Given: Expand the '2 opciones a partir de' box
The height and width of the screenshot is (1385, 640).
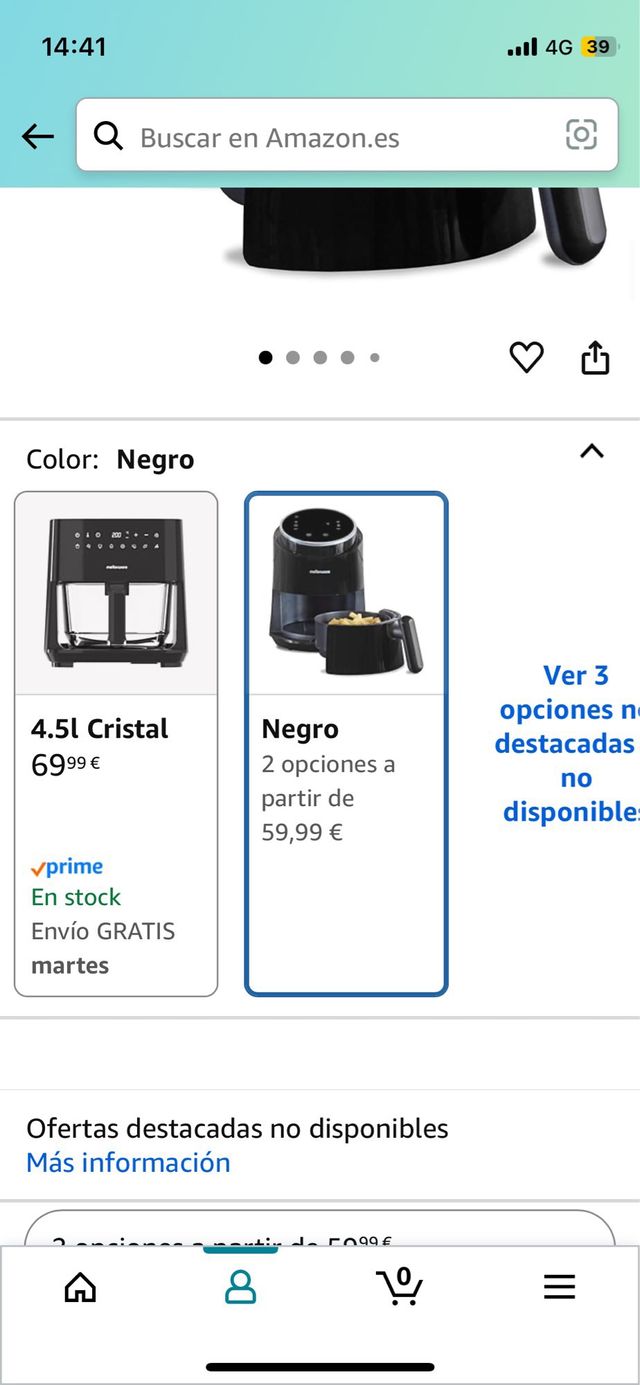Looking at the screenshot, I should click(x=320, y=1232).
